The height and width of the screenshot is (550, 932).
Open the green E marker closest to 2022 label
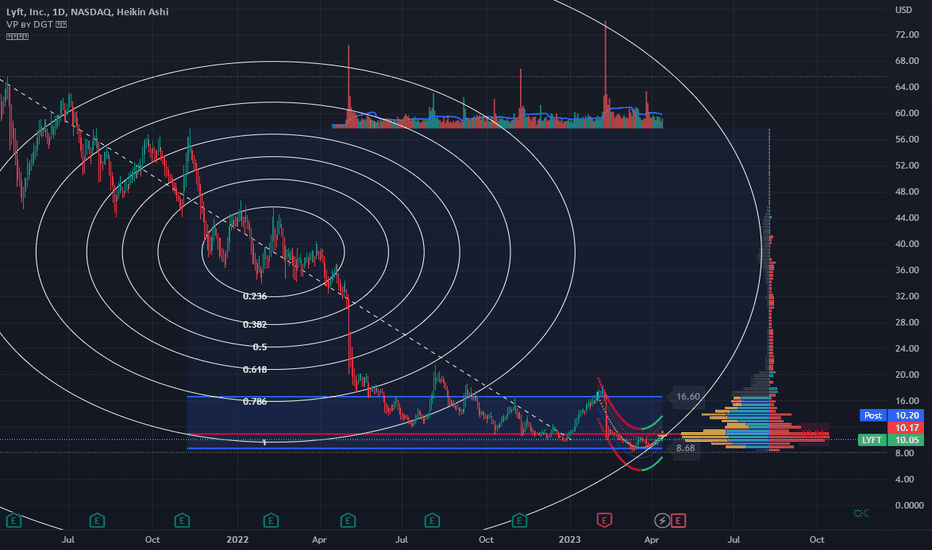(x=271, y=521)
